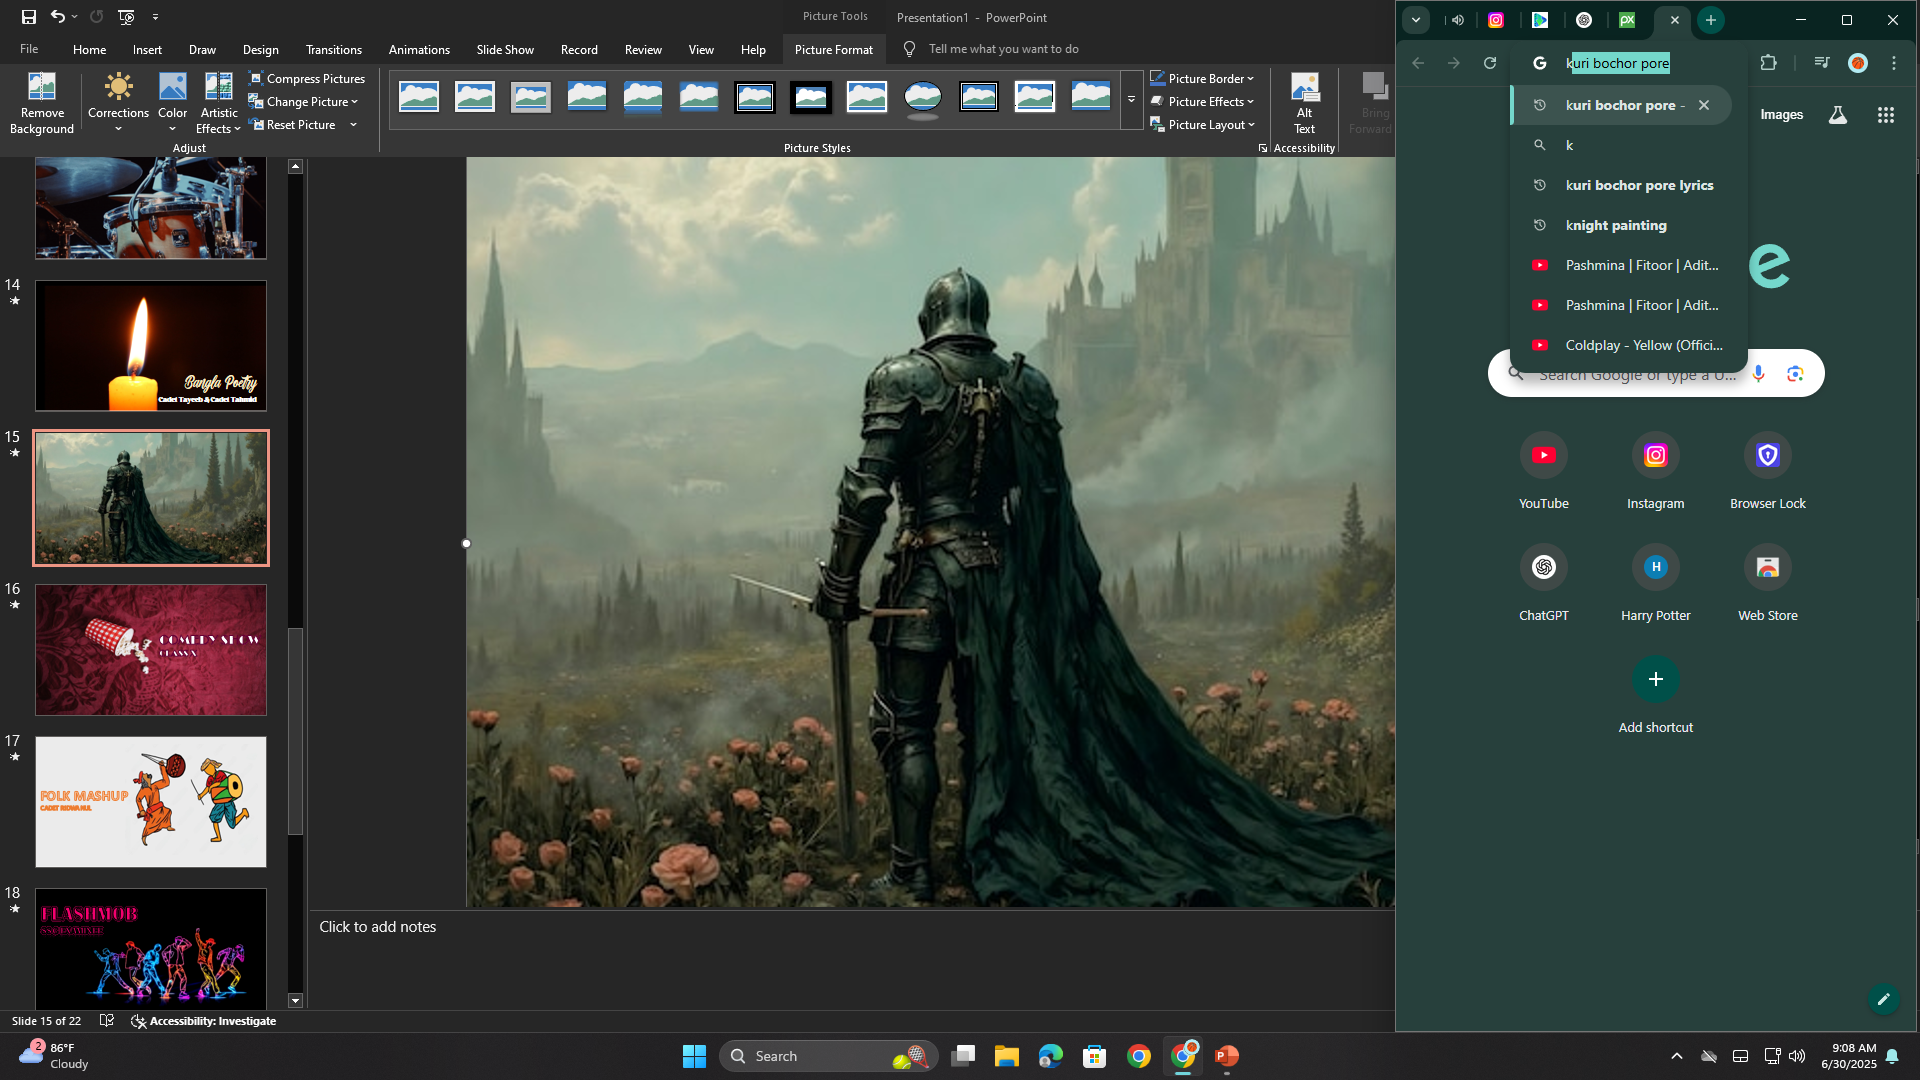The height and width of the screenshot is (1080, 1920).
Task: Open the Animations tab
Action: tap(419, 49)
